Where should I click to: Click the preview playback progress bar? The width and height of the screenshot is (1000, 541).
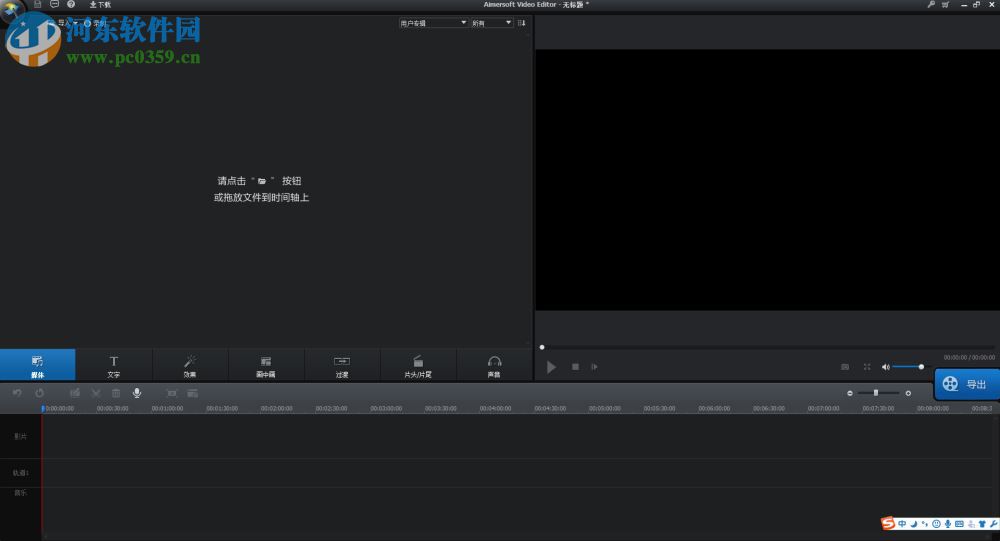(767, 347)
